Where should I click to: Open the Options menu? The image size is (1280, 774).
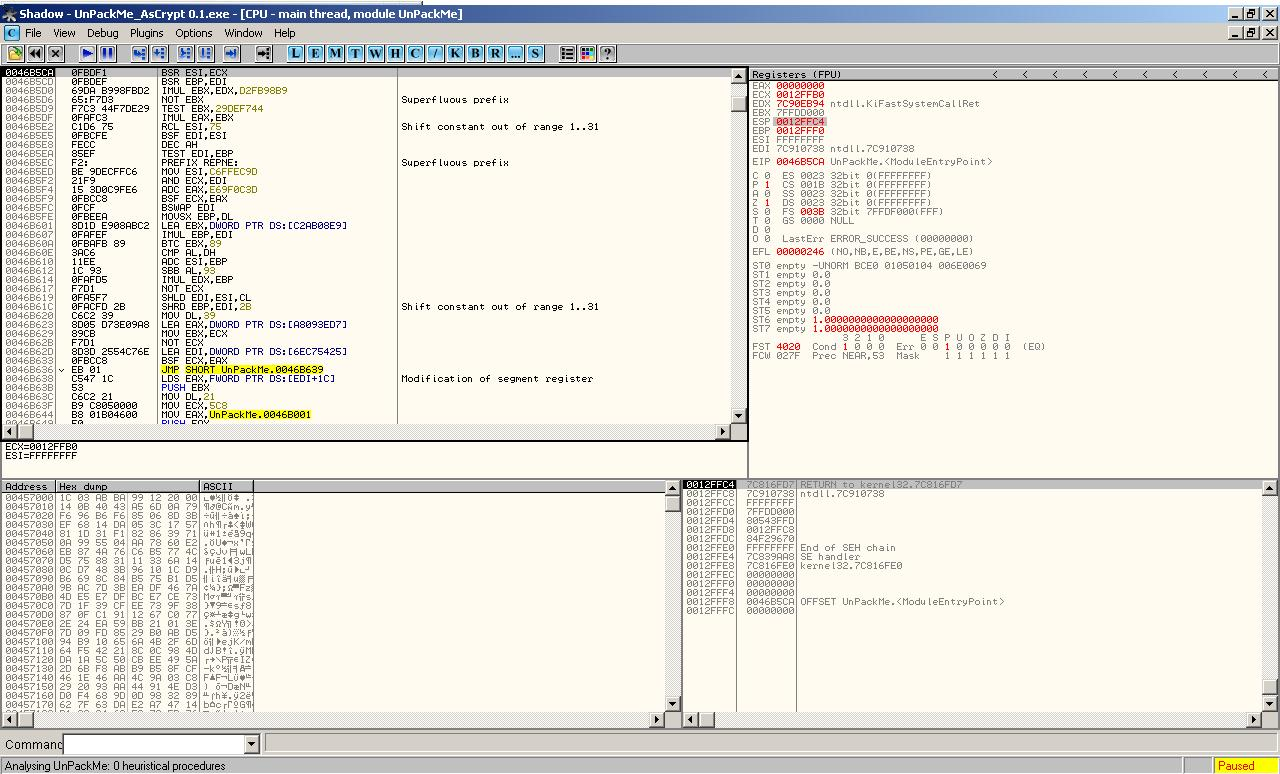tap(194, 33)
